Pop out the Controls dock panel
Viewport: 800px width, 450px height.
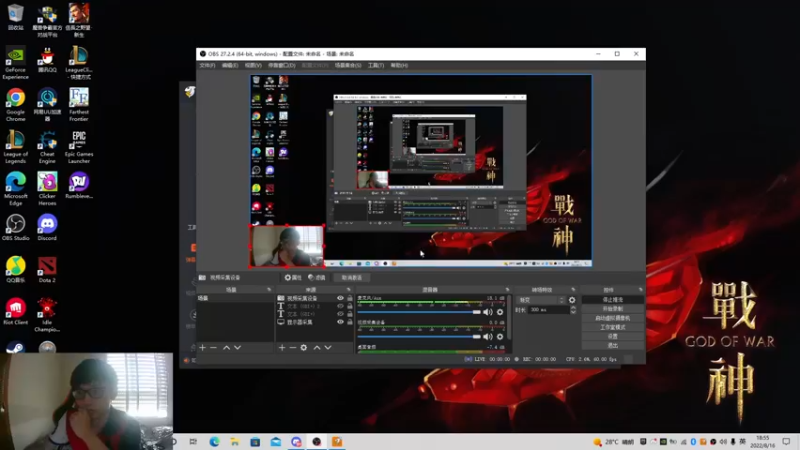[640, 290]
